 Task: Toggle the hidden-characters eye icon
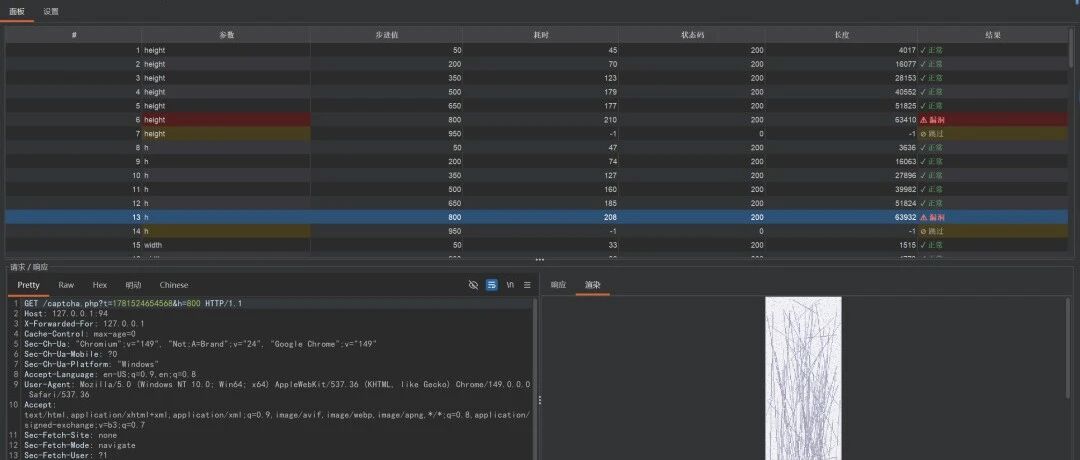point(473,285)
